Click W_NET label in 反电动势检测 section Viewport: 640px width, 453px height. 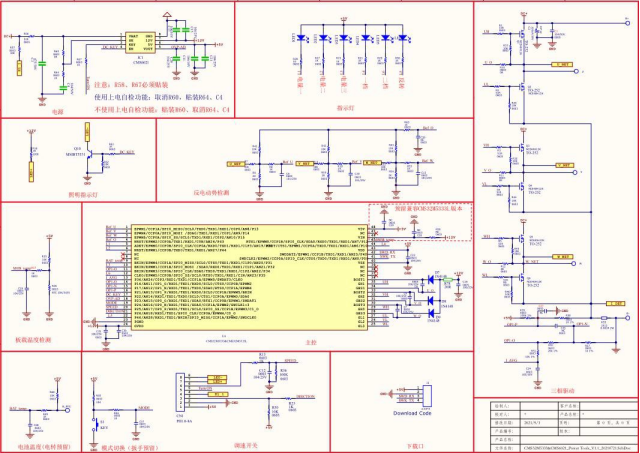[373, 162]
